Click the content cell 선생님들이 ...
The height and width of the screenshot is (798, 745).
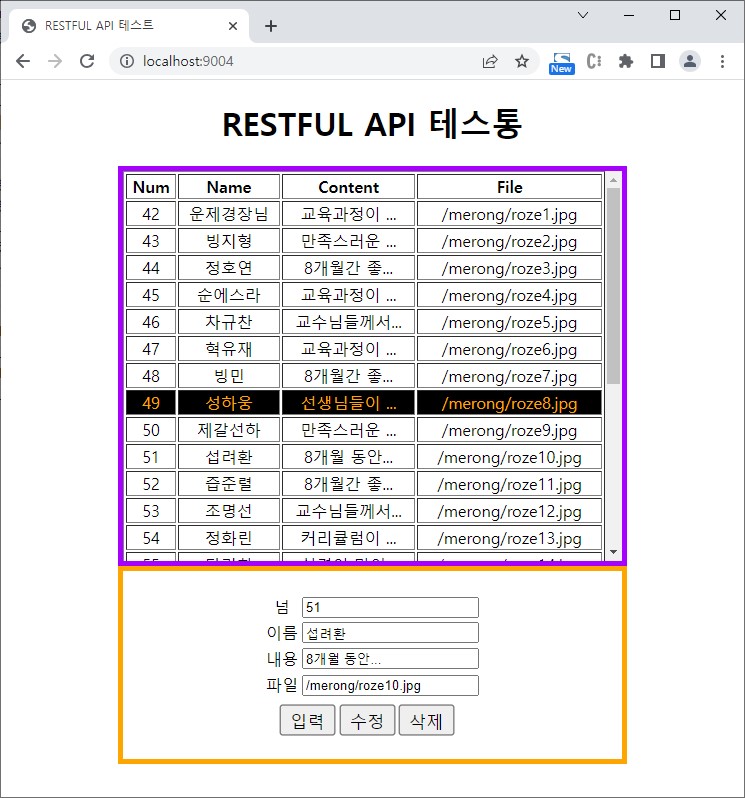point(349,403)
